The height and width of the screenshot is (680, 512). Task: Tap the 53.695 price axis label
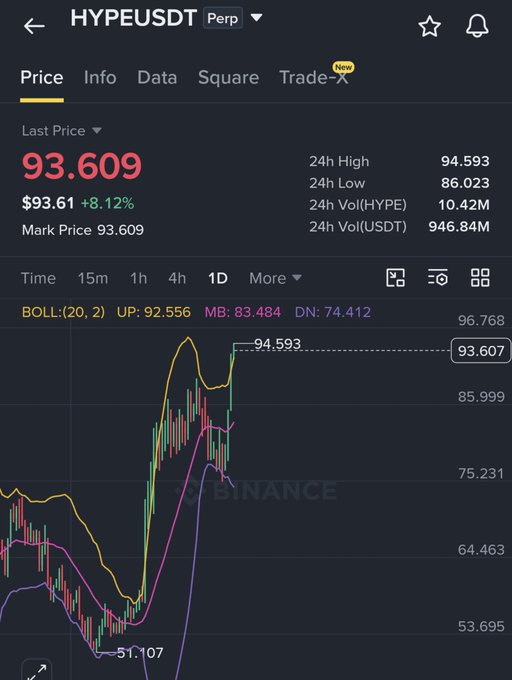tap(481, 626)
